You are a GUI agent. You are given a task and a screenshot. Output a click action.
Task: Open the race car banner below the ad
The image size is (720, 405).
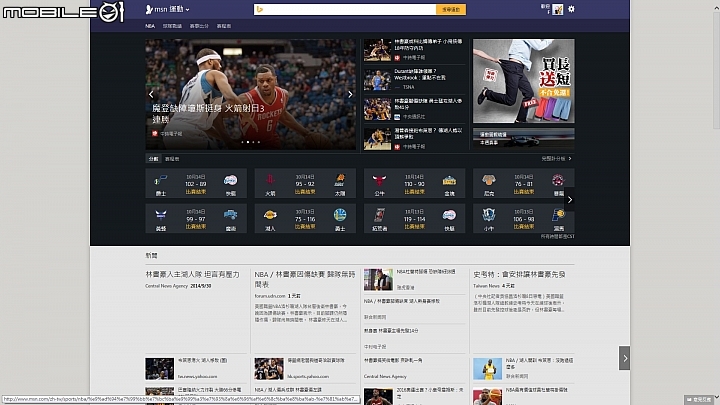[523, 138]
